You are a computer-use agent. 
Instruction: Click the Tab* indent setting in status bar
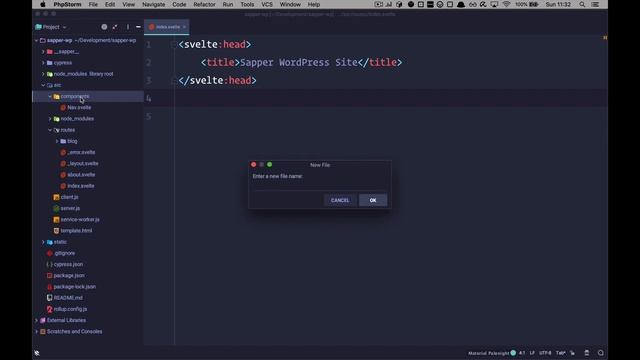[x=561, y=353]
